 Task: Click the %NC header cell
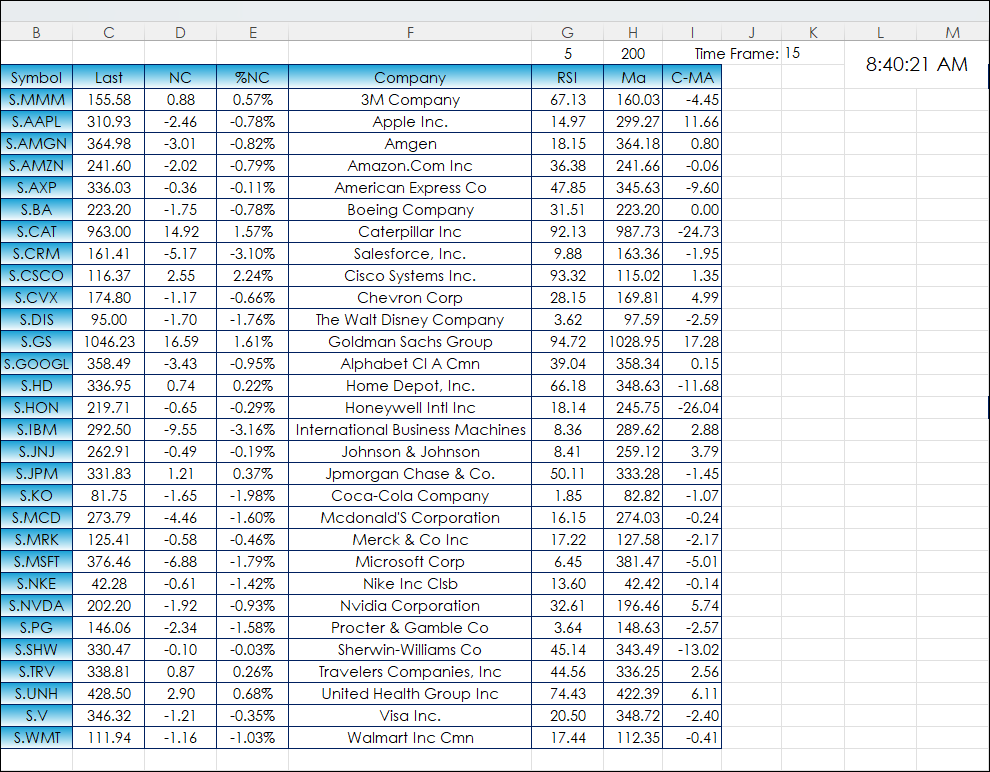(x=253, y=77)
